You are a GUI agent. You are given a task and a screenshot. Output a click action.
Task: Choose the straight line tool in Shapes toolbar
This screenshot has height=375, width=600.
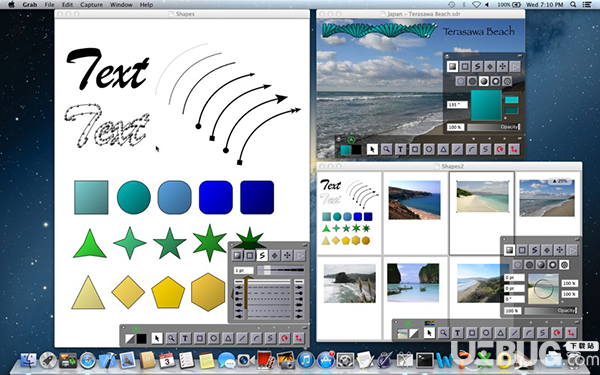coord(242,338)
